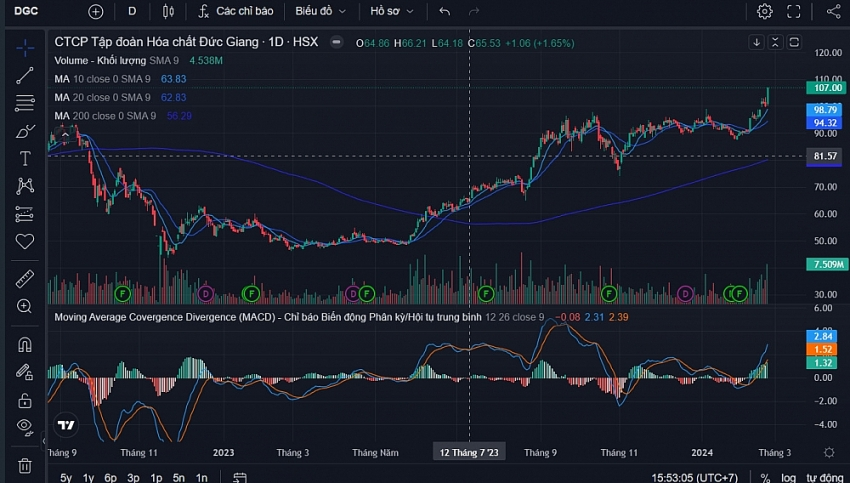The image size is (850, 483).
Task: Click the DGC symbol search field
Action: (x=27, y=12)
